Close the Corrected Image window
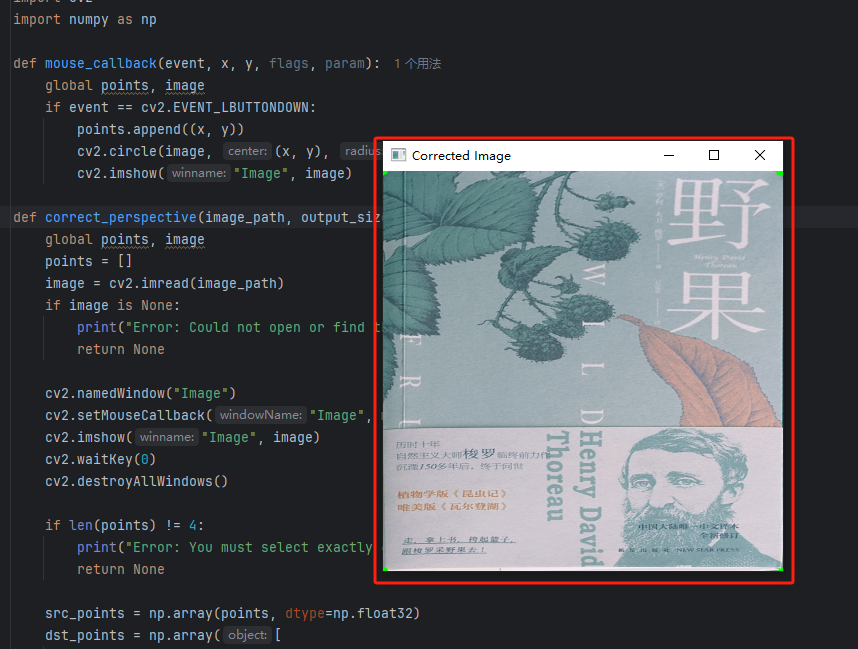 coord(760,155)
